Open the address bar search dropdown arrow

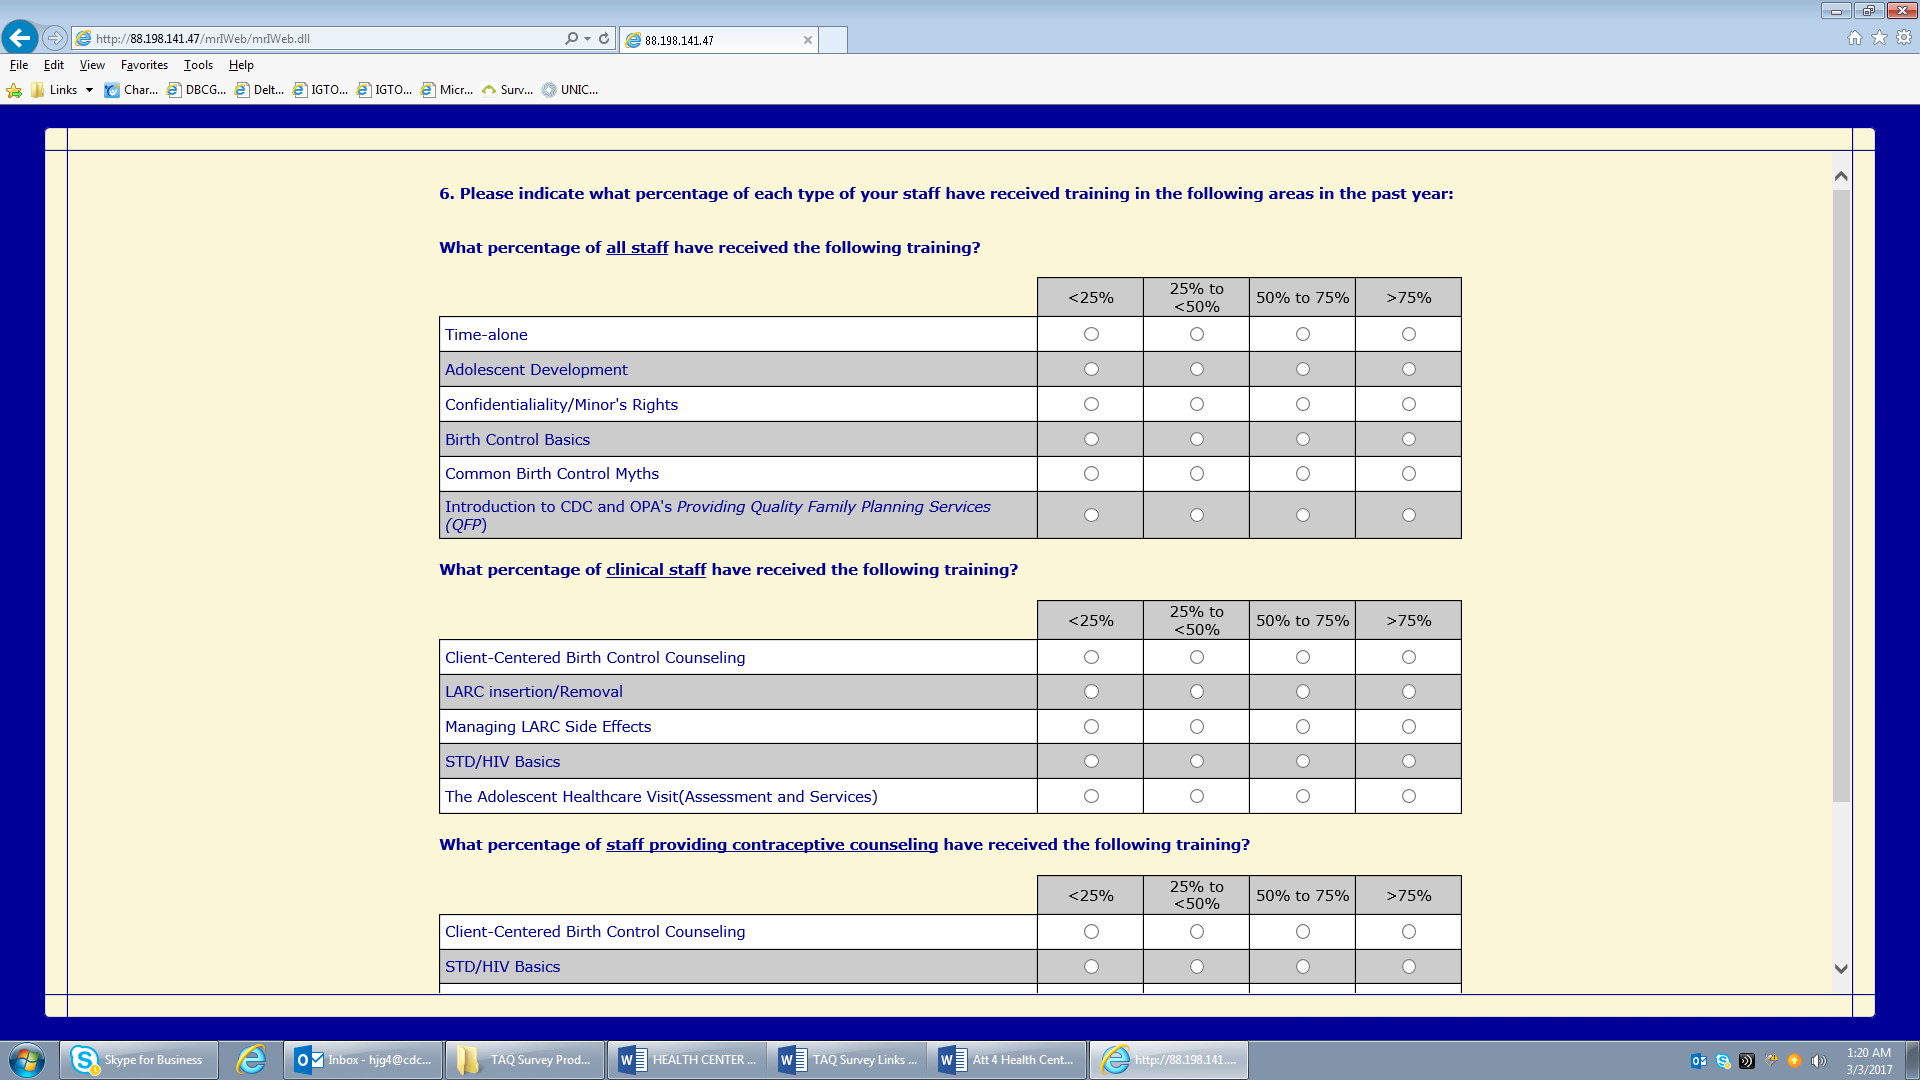pyautogui.click(x=587, y=38)
